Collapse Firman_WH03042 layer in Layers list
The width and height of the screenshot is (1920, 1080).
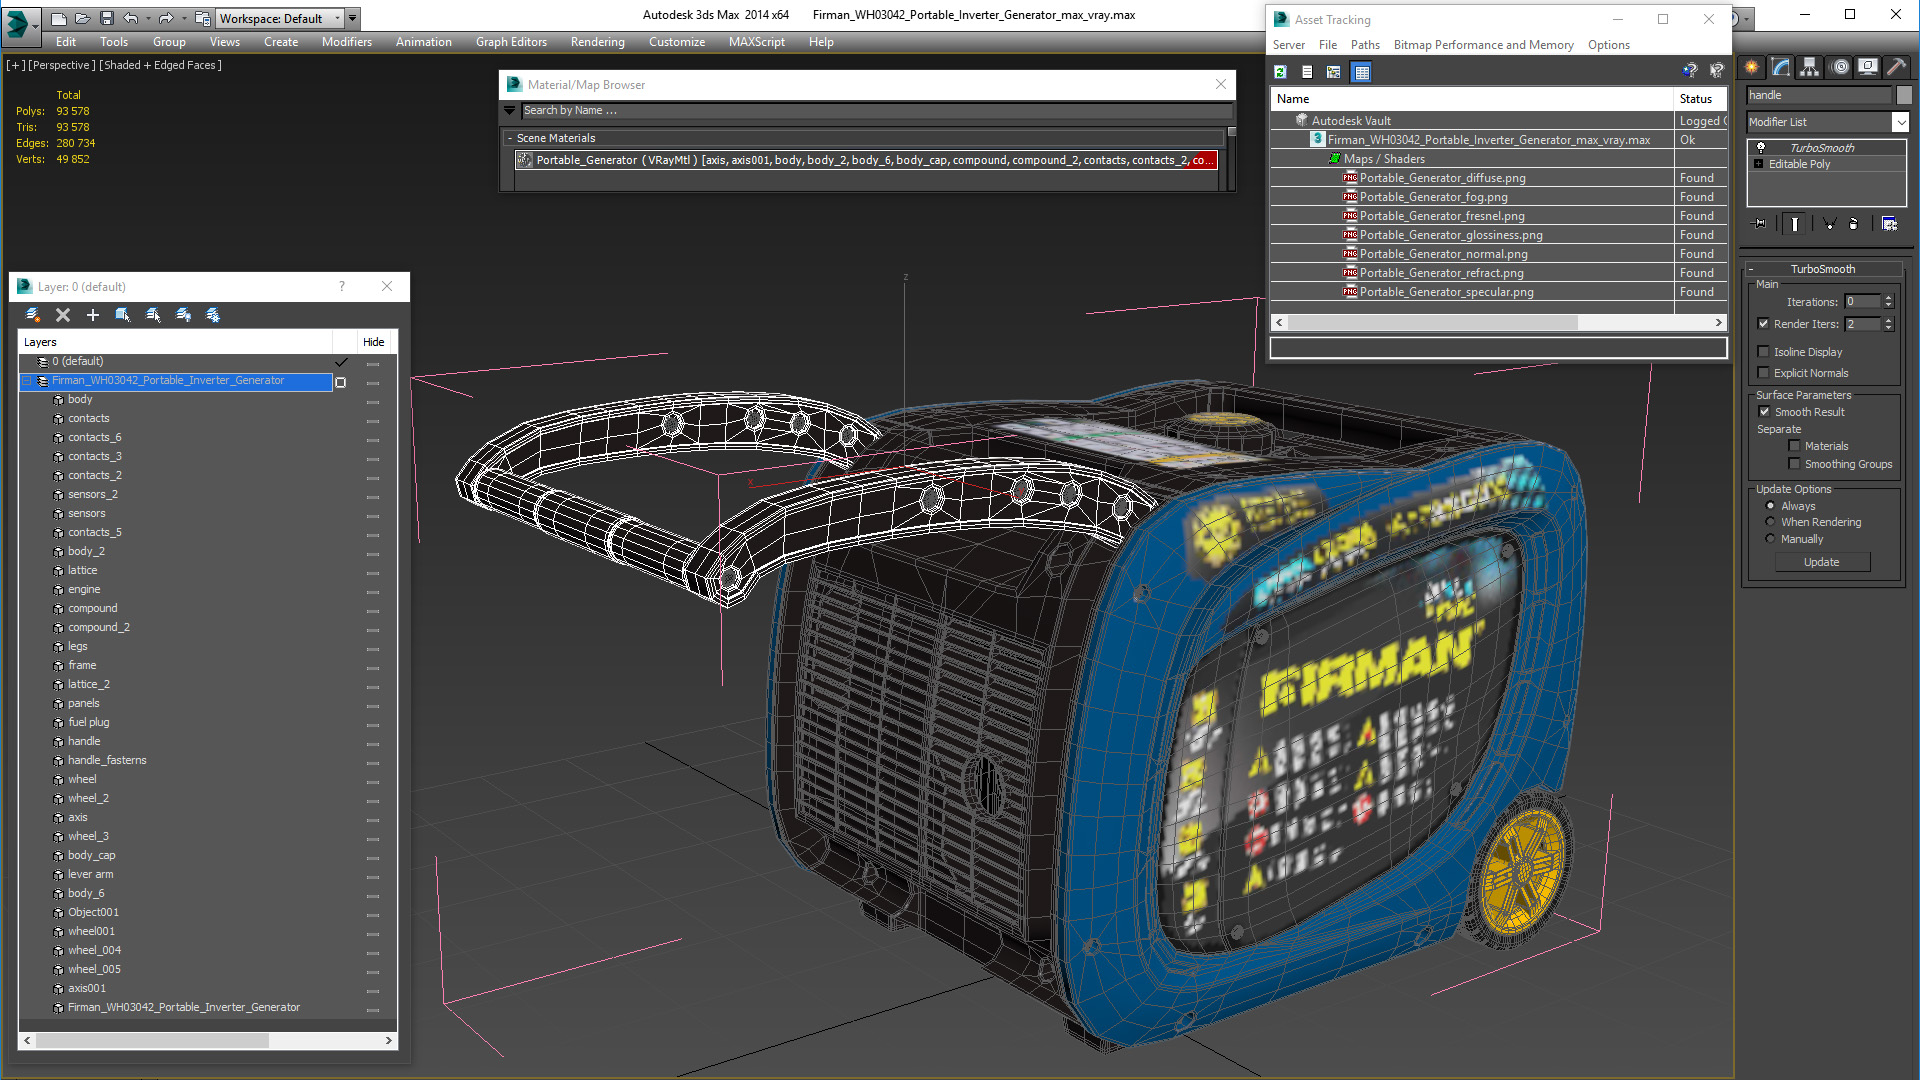tap(27, 381)
